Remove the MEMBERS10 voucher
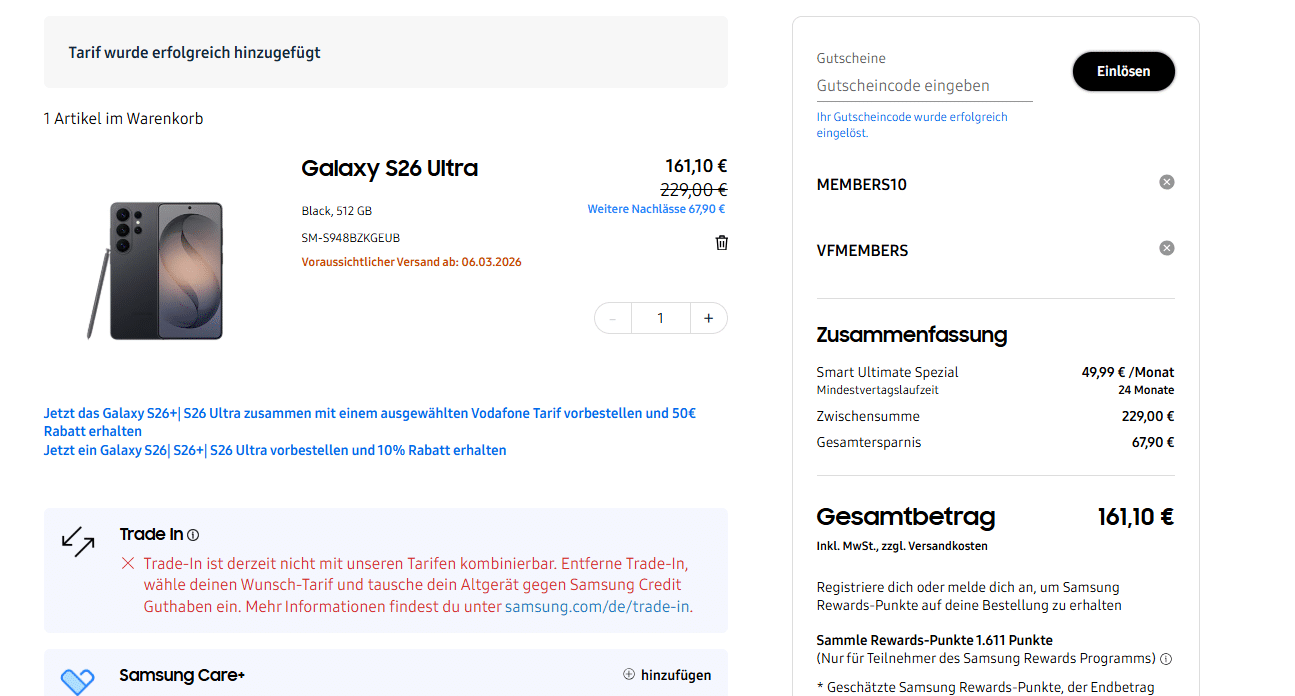The width and height of the screenshot is (1295, 696). tap(1166, 181)
